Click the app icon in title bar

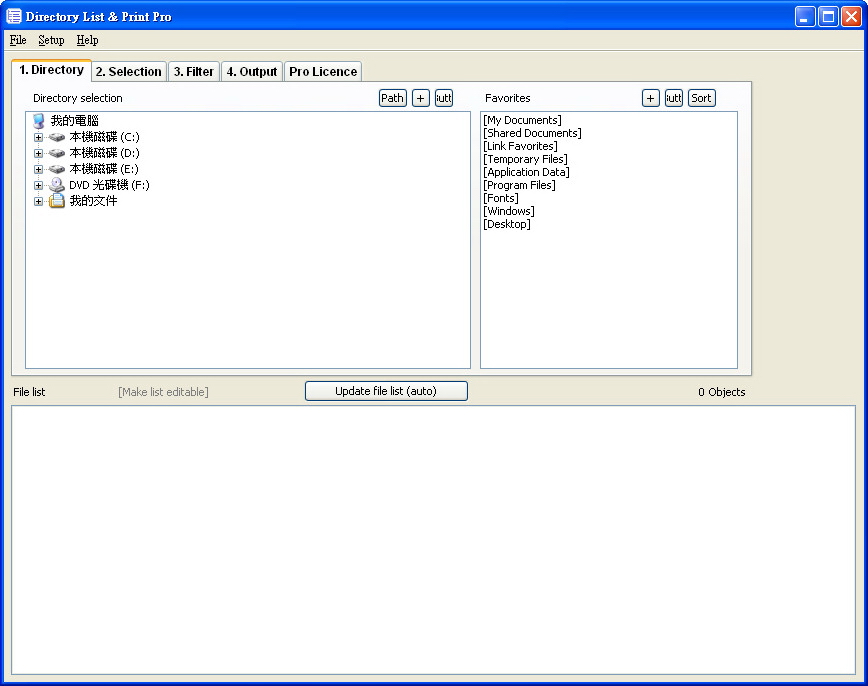click(x=14, y=16)
